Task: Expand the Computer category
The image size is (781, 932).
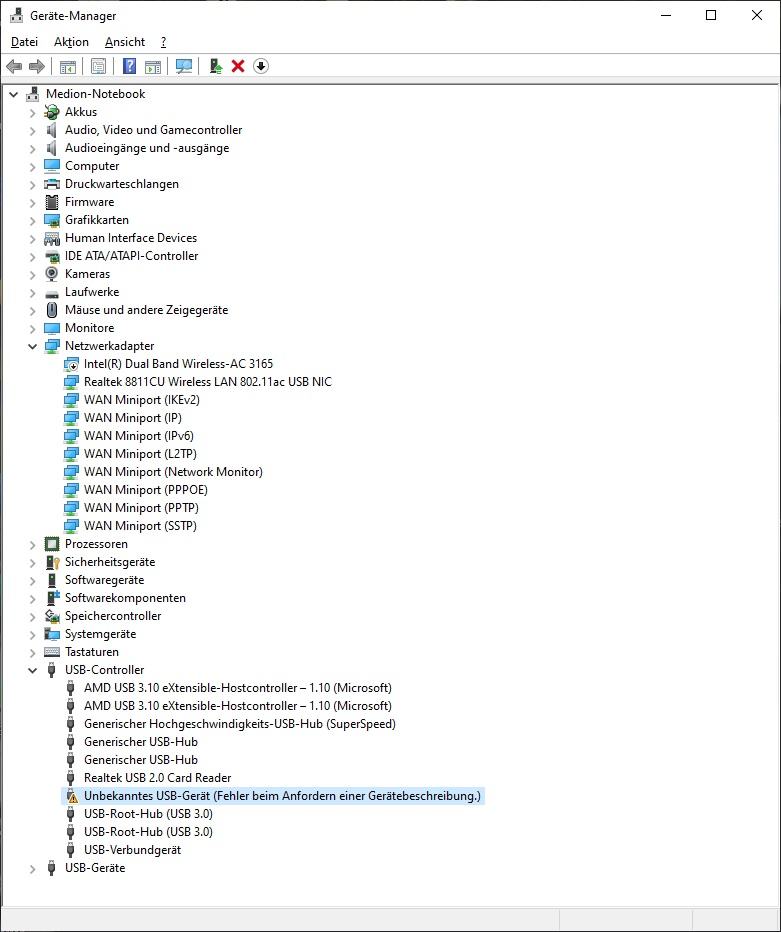Action: [x=32, y=166]
